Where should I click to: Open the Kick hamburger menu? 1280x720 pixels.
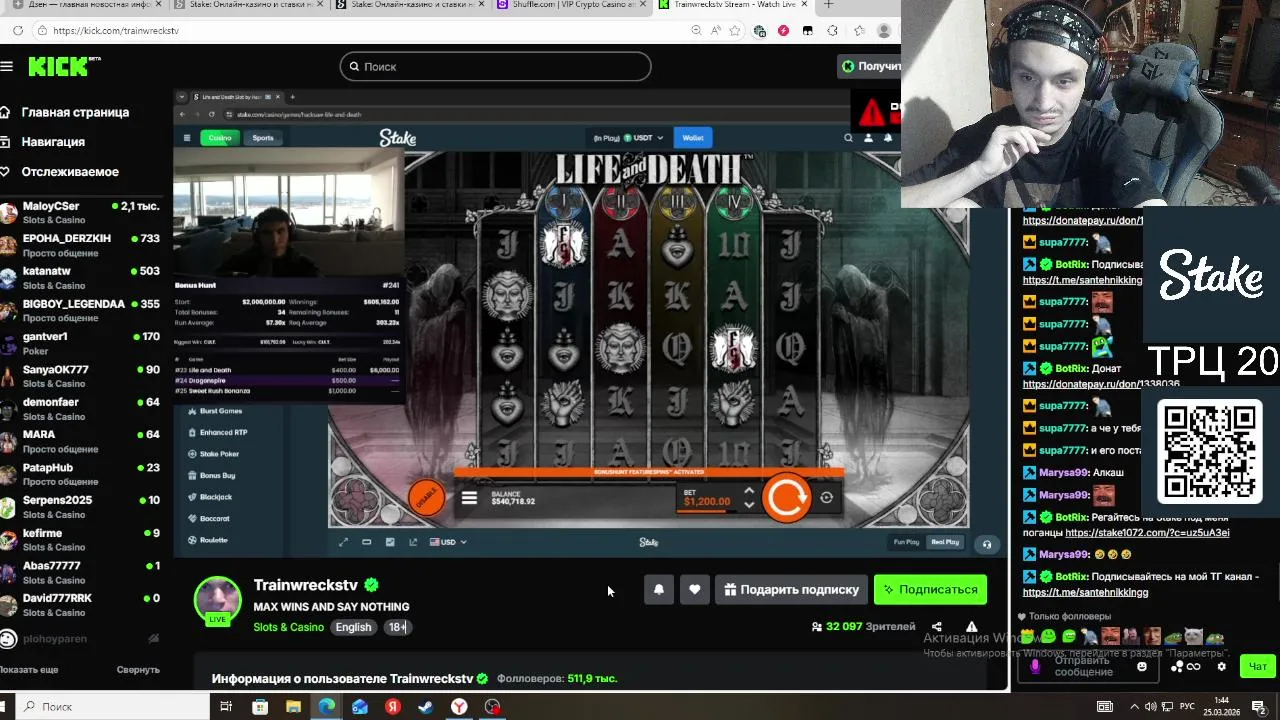click(7, 66)
